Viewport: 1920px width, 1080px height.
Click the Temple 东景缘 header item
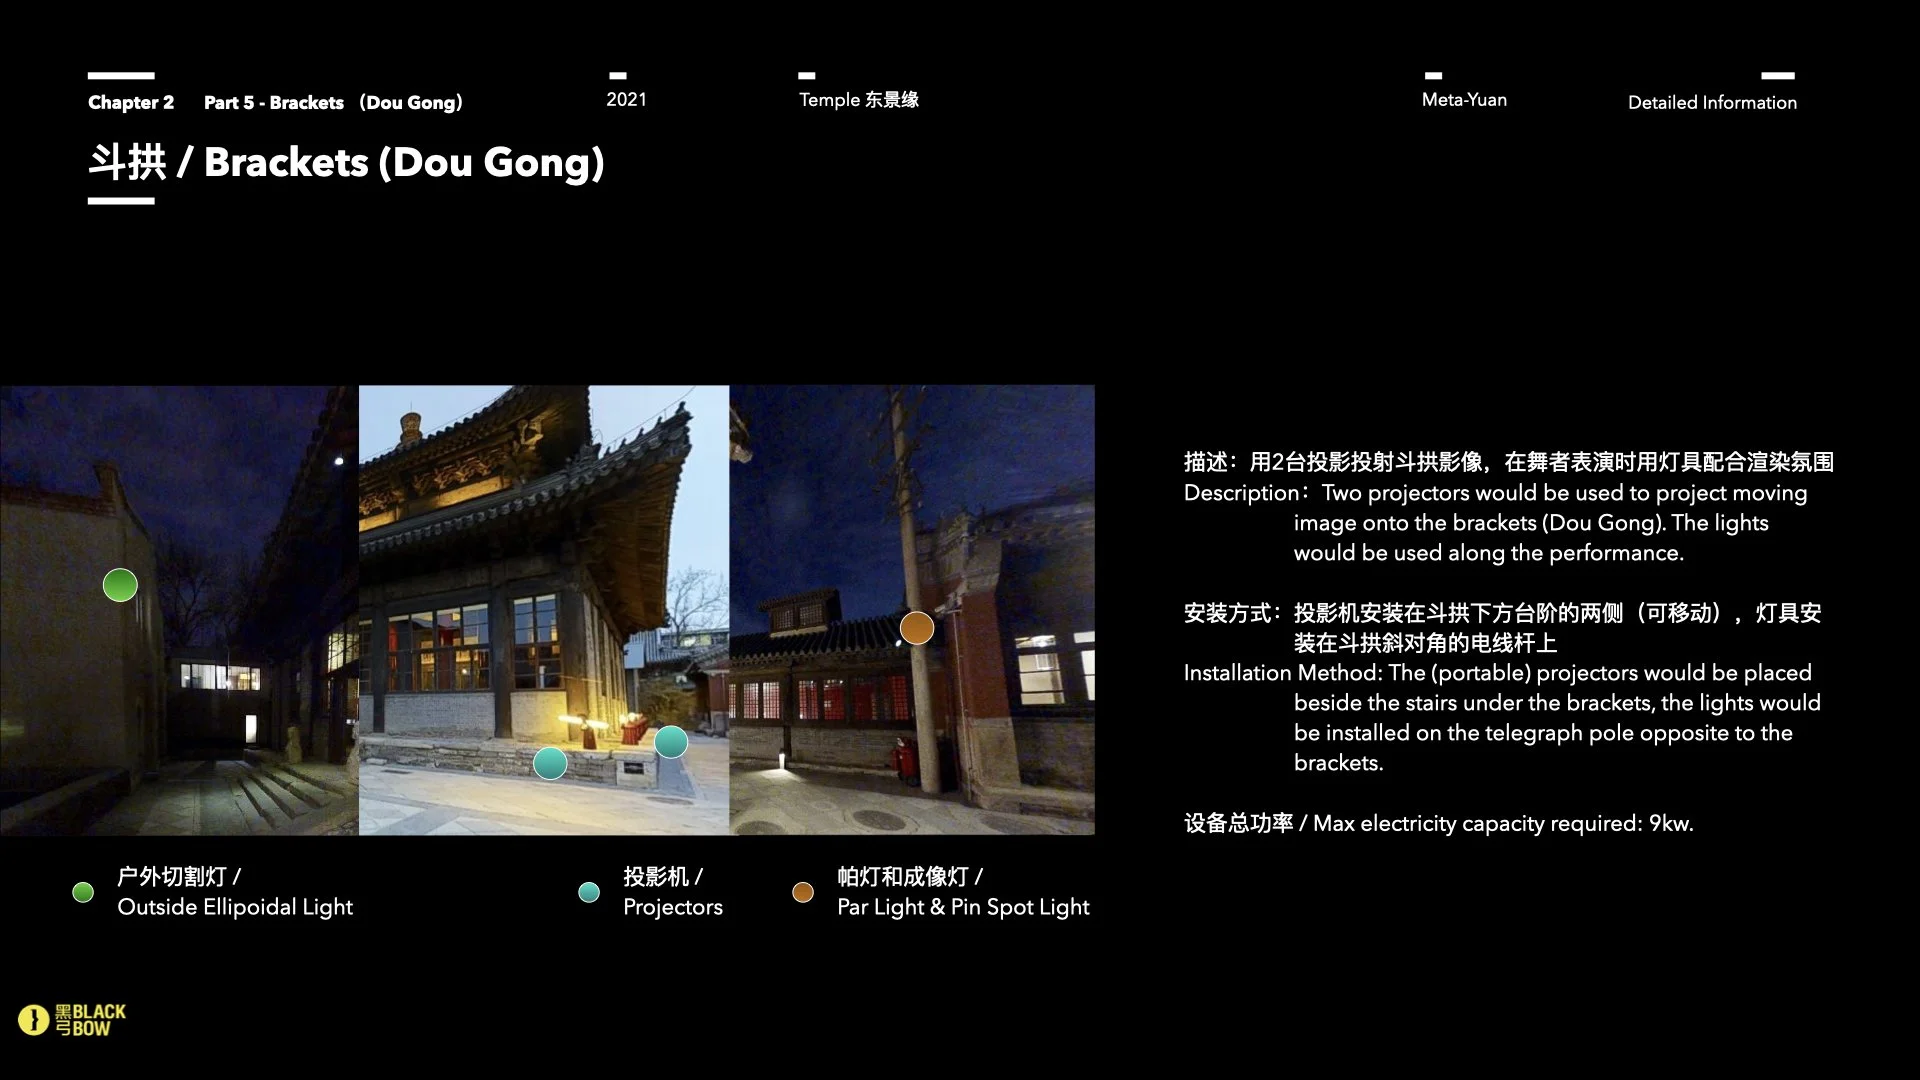coord(858,99)
